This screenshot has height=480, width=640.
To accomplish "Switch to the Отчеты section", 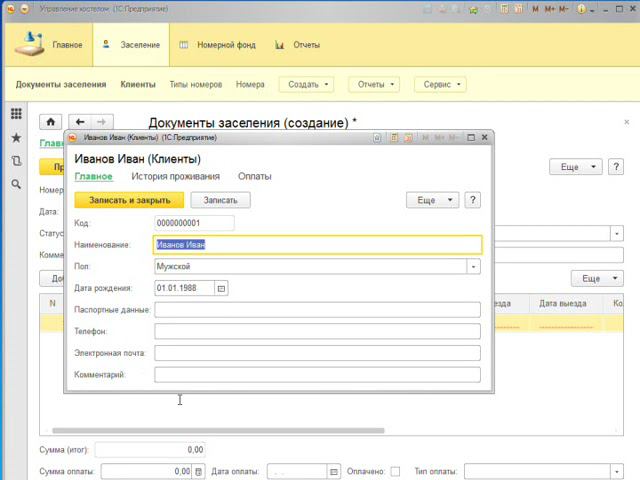I will point(297,44).
